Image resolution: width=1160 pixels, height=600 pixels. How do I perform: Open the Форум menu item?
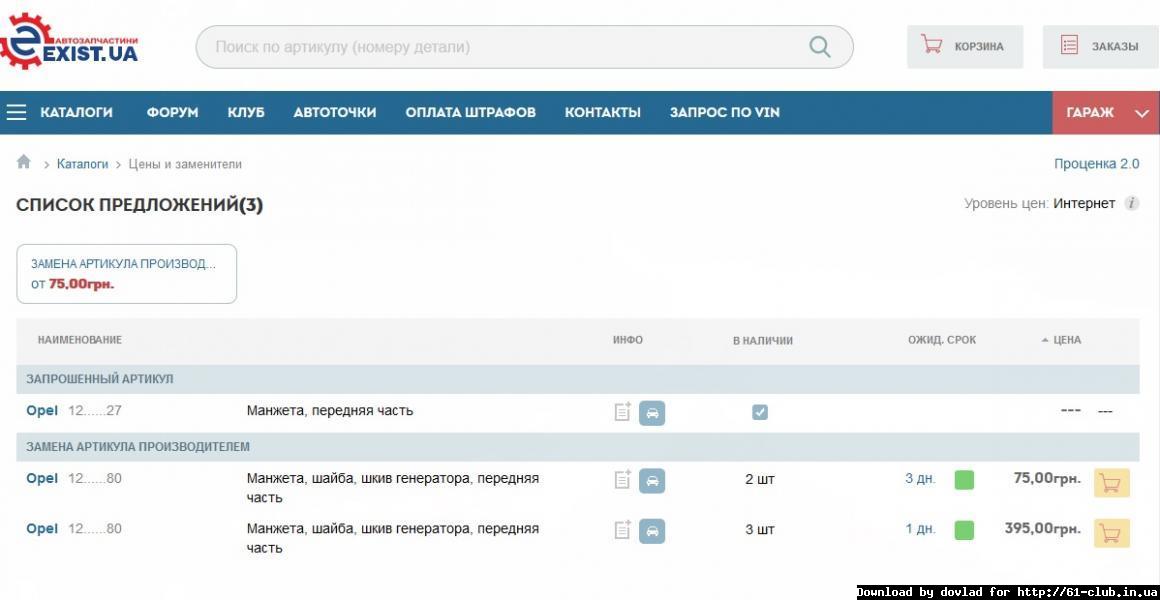(x=172, y=113)
